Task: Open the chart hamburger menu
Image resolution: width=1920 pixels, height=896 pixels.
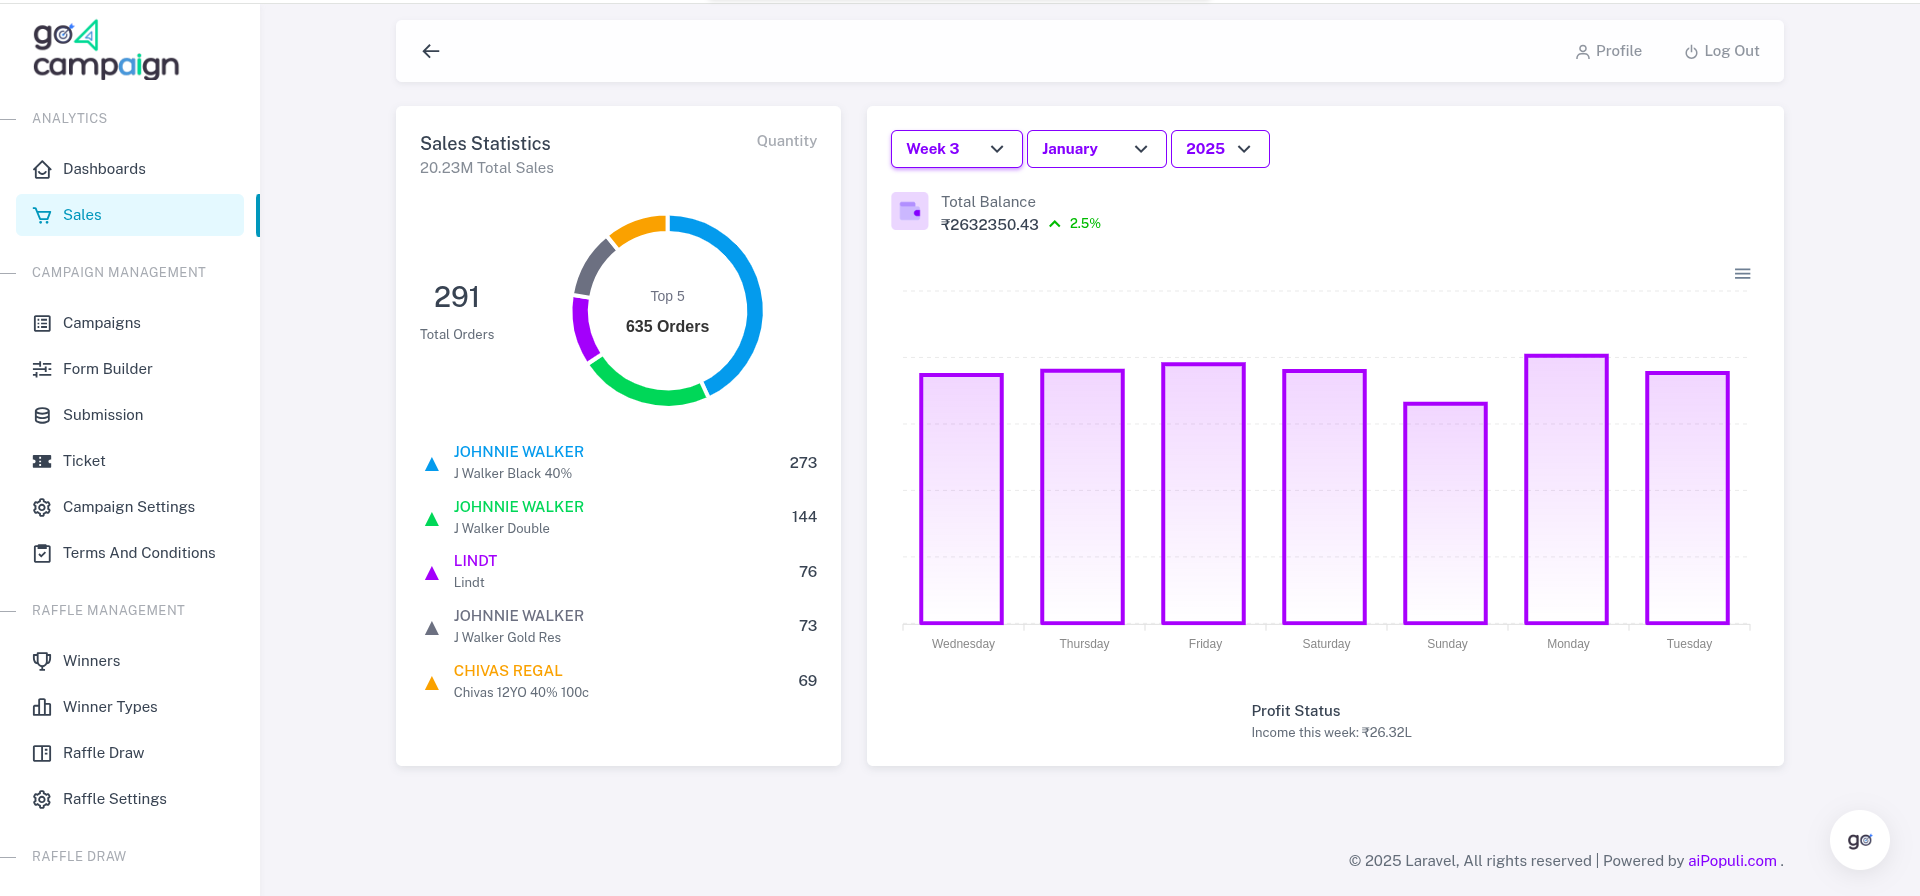Action: coord(1742,274)
